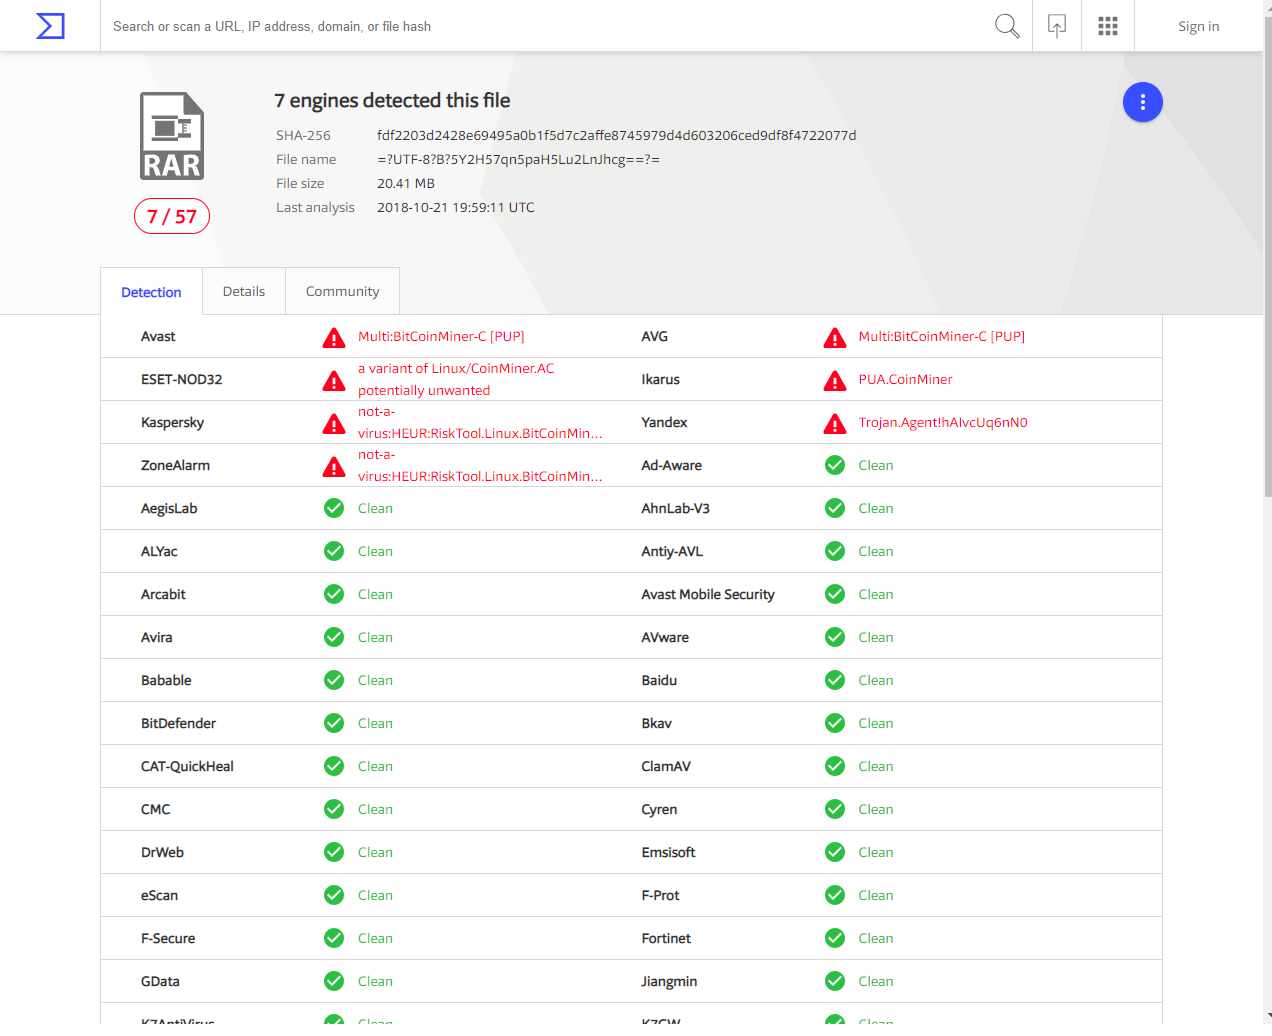The image size is (1272, 1036).
Task: Click the Avast Mobile Security engine name
Action: click(x=708, y=594)
